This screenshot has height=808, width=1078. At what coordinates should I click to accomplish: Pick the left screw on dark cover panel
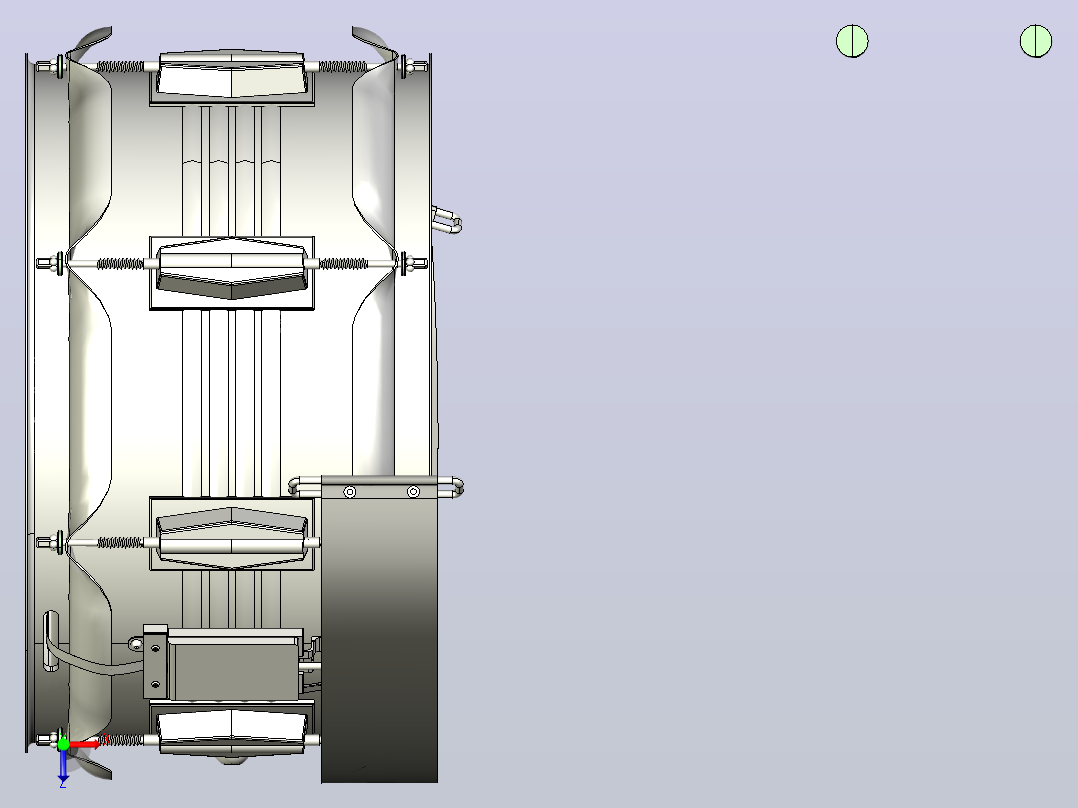tap(350, 492)
